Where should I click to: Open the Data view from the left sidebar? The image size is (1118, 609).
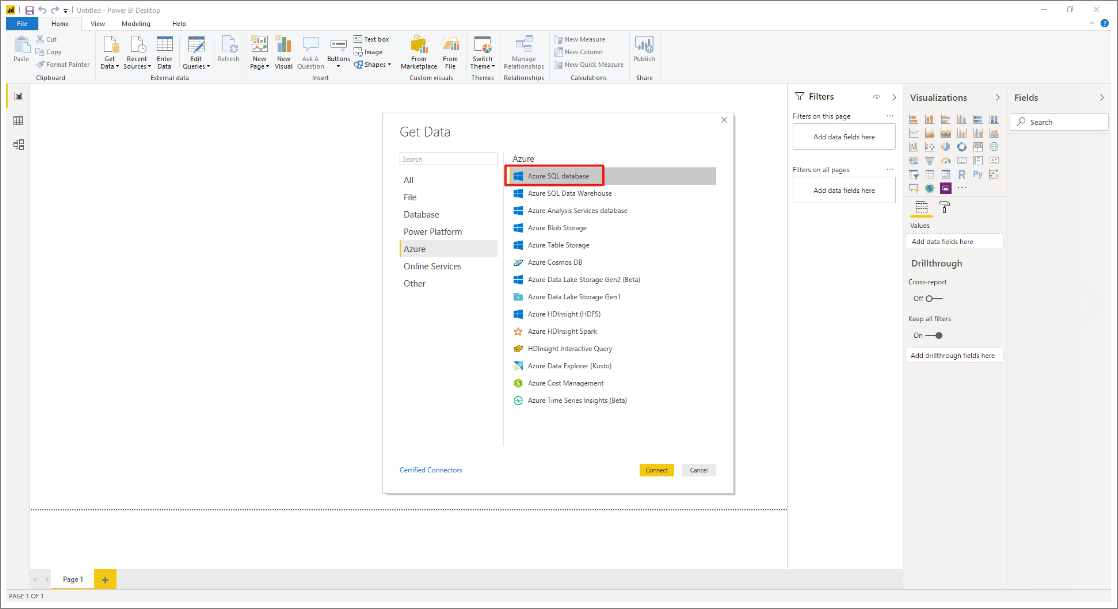point(17,120)
